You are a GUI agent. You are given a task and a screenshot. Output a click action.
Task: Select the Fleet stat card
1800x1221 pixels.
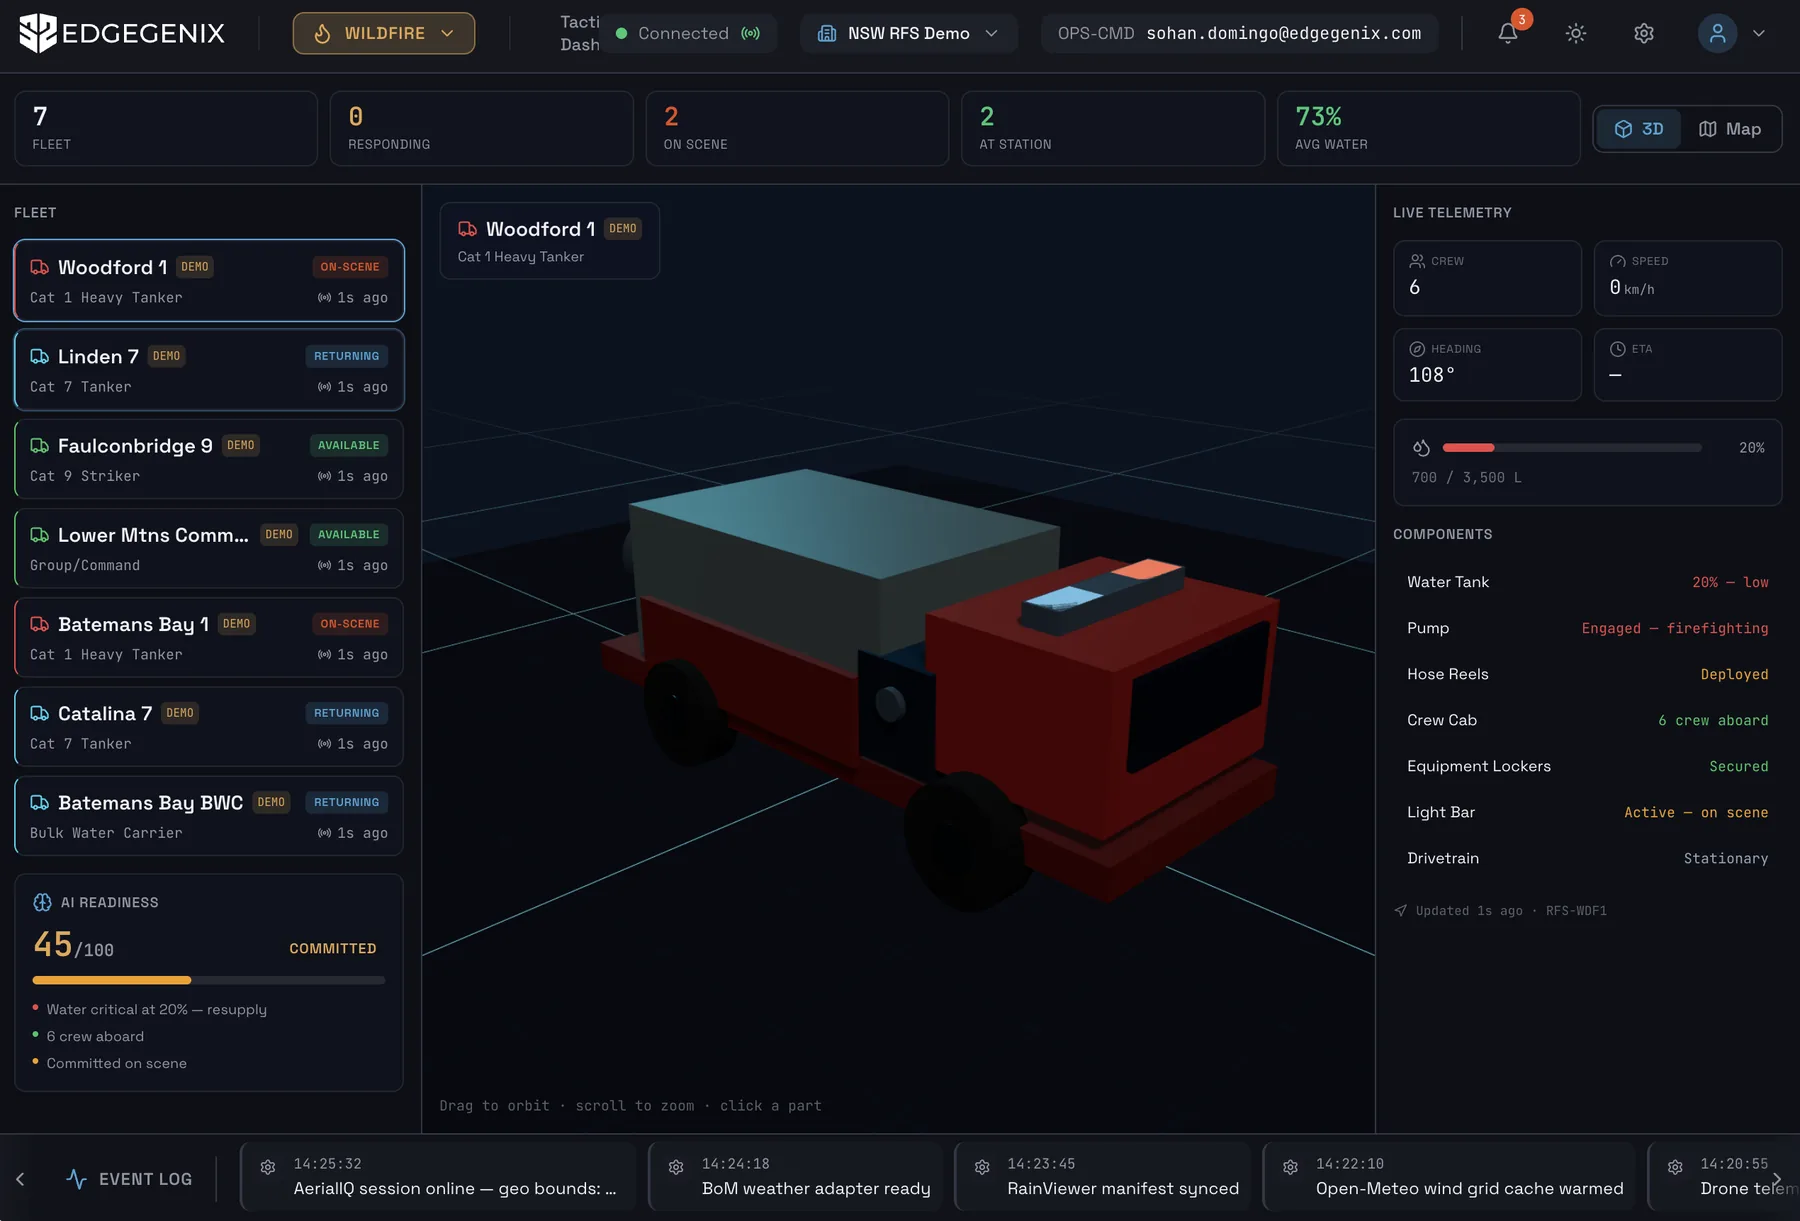(166, 129)
